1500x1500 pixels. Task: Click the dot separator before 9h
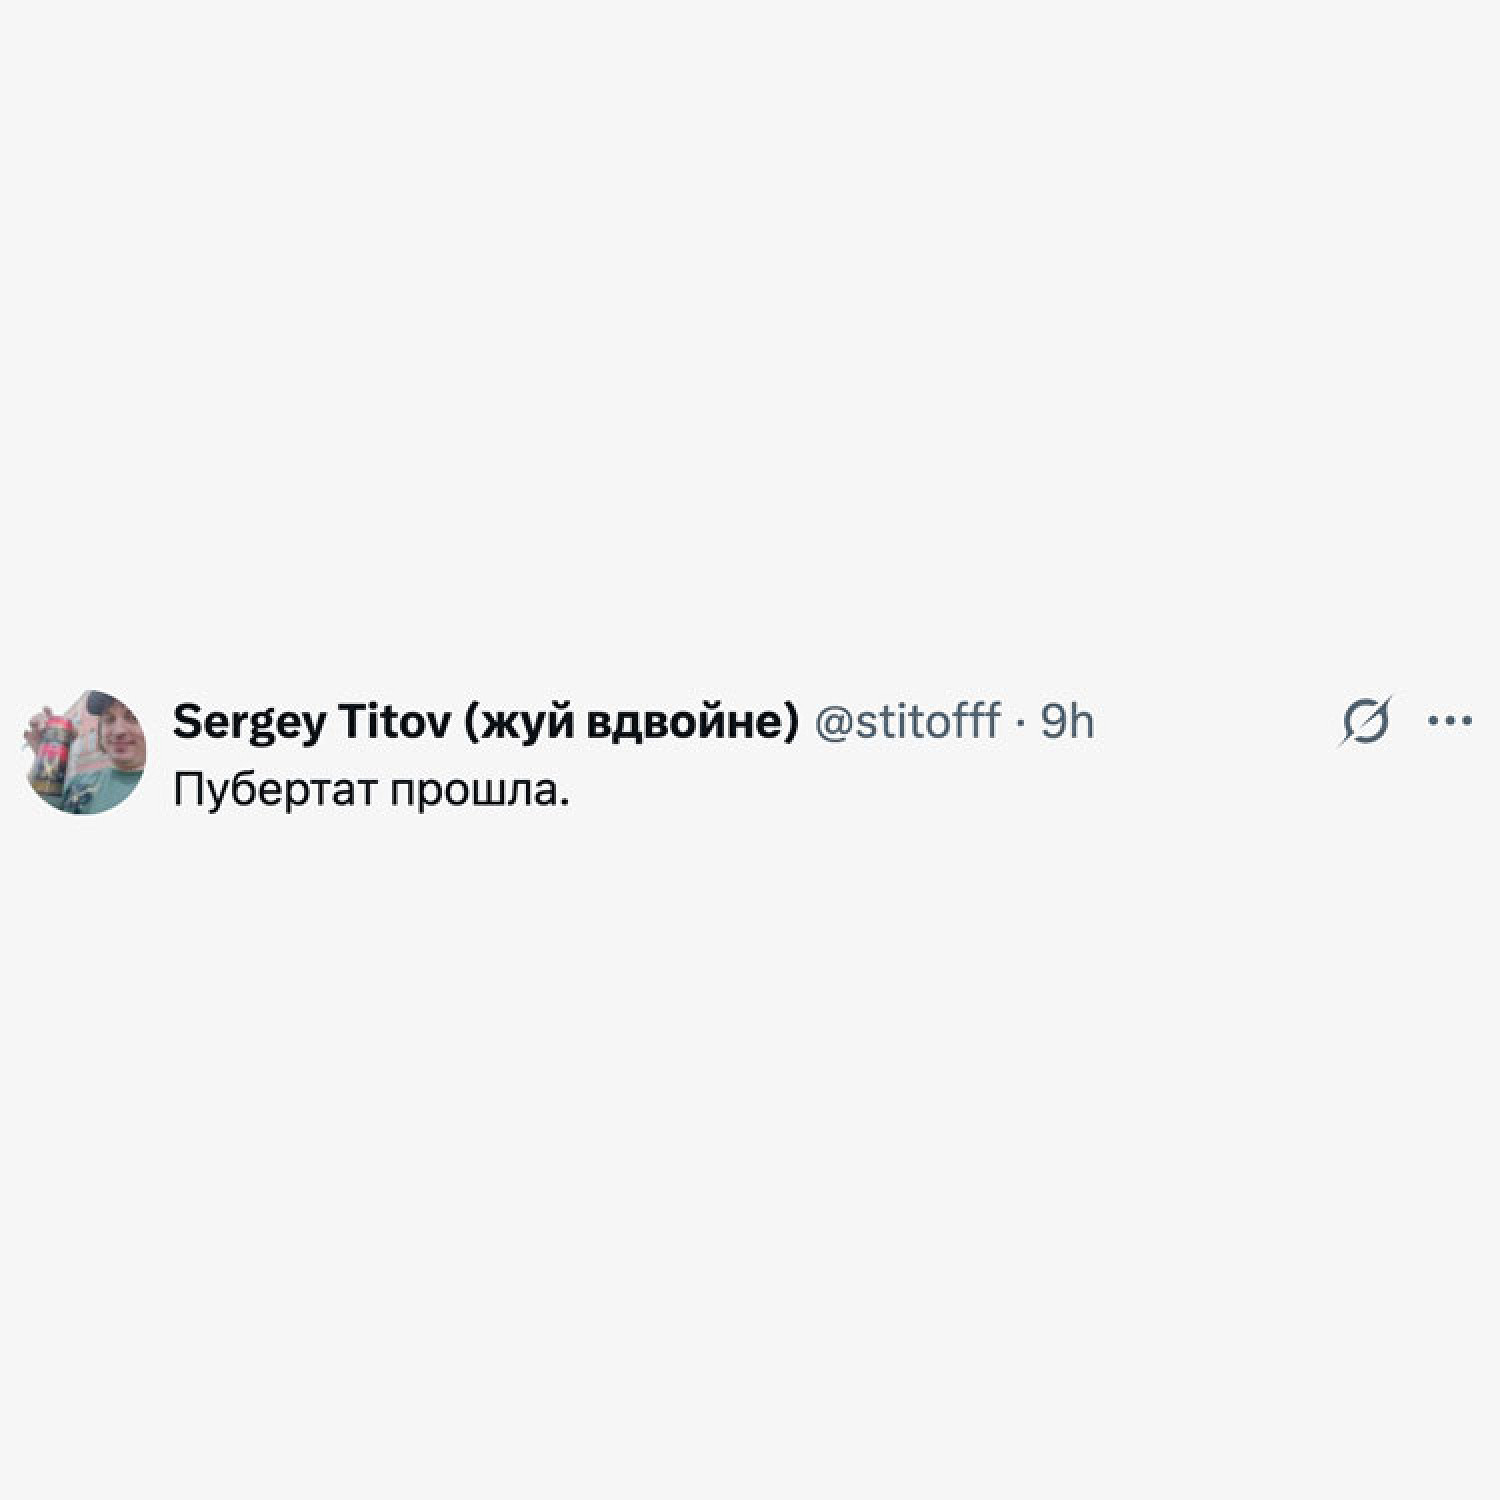point(1020,722)
